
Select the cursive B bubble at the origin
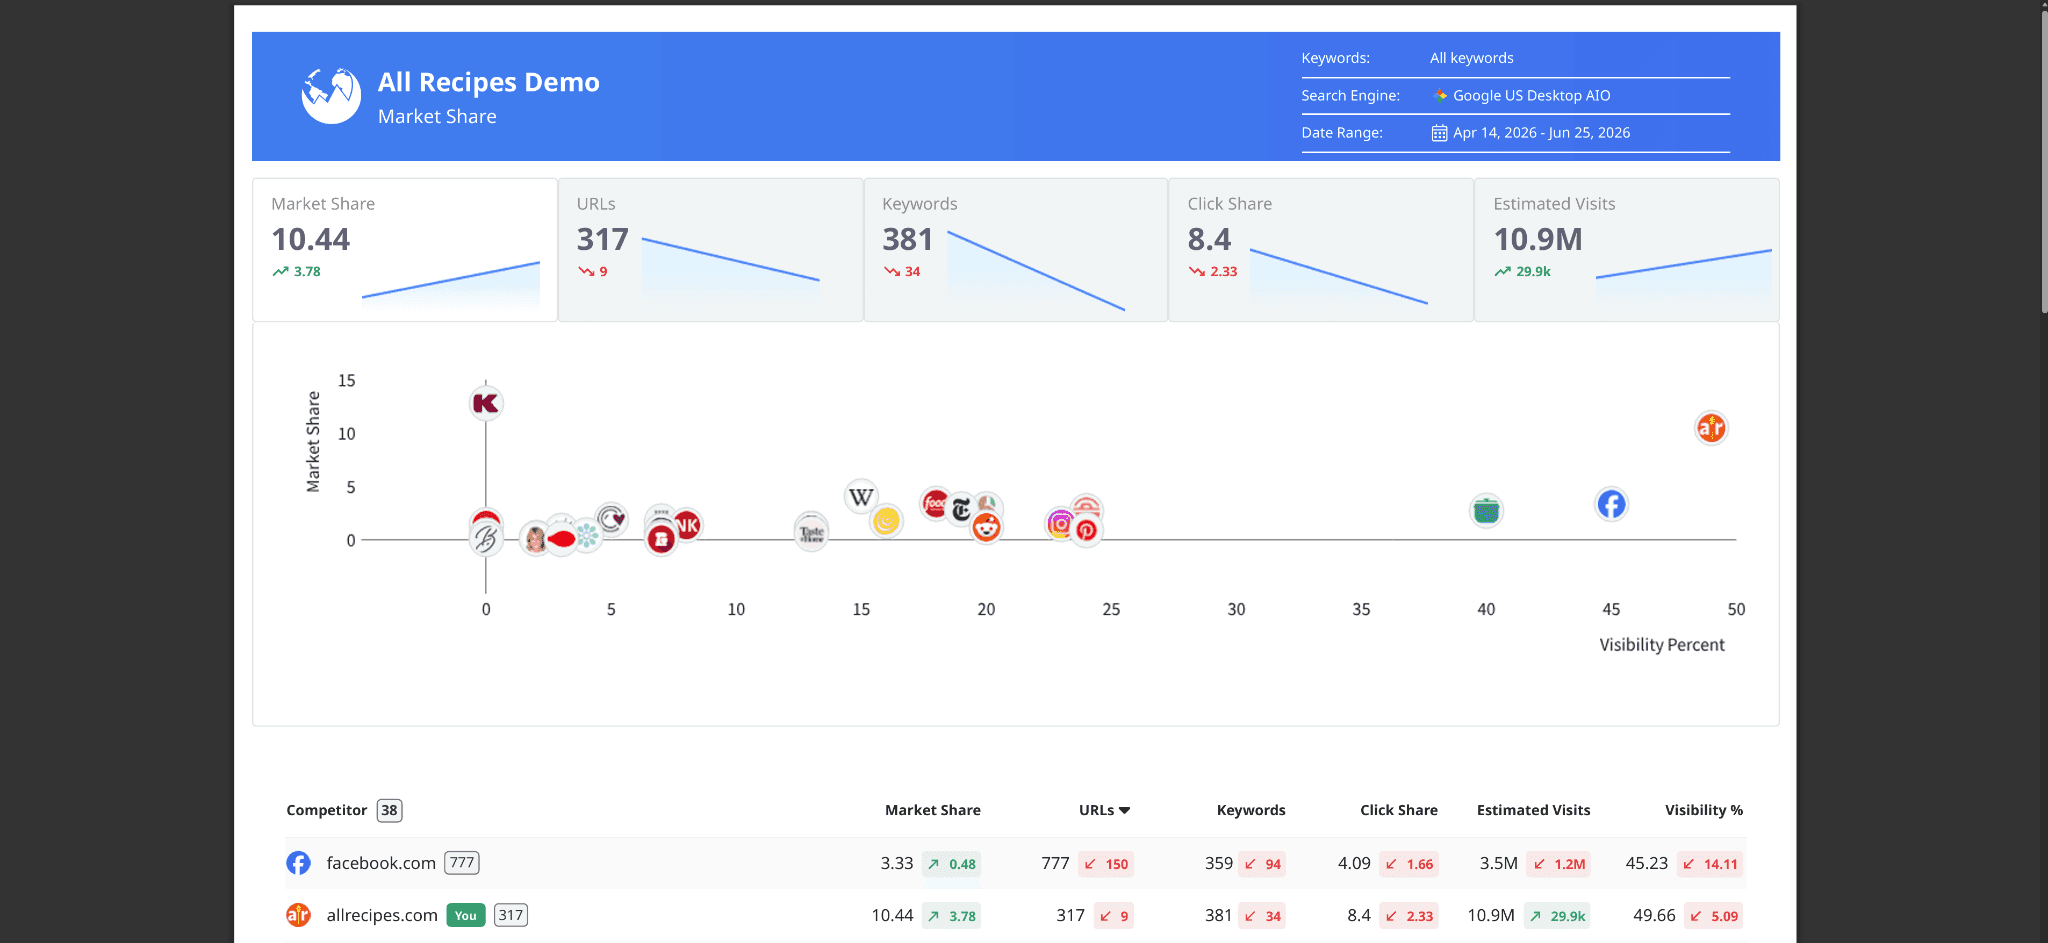pos(486,540)
